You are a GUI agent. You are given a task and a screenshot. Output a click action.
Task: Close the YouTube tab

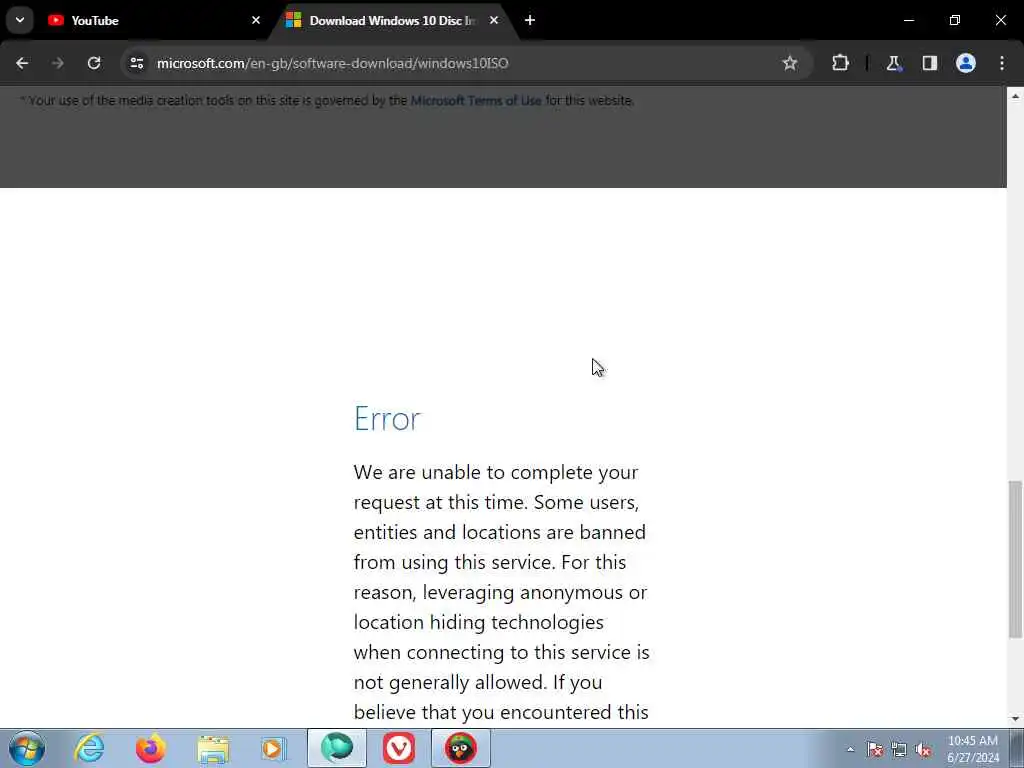256,20
